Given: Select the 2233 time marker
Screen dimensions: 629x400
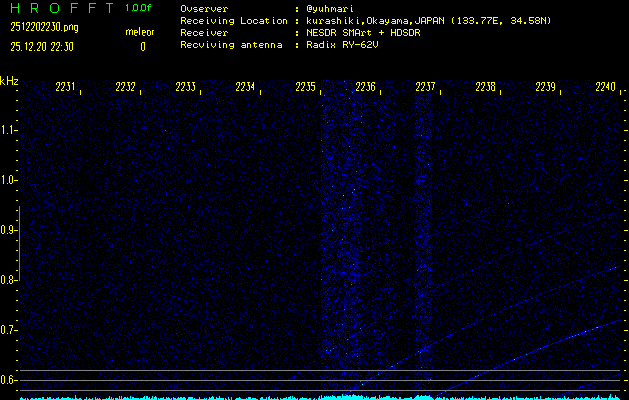Looking at the screenshot, I should point(186,88).
